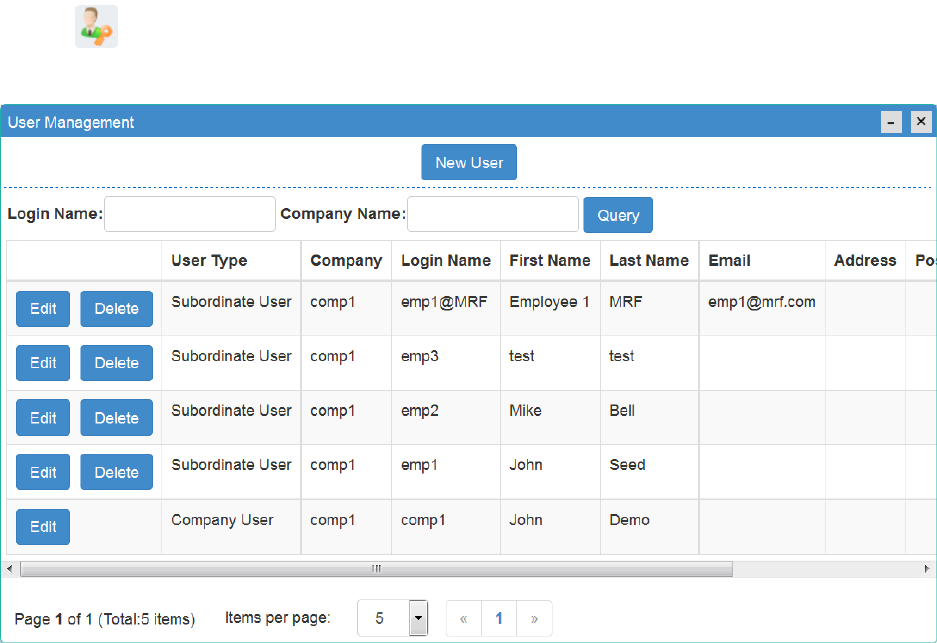Focus the Login Name search field
This screenshot has width=937, height=643.
pos(190,214)
